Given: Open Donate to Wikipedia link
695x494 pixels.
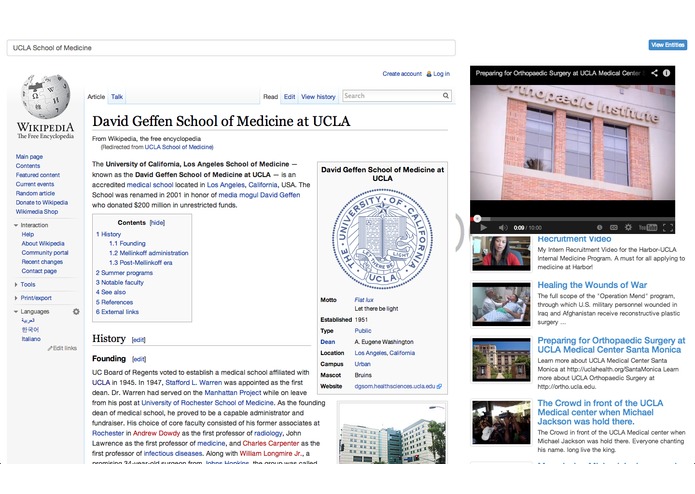Looking at the screenshot, I should point(42,202).
